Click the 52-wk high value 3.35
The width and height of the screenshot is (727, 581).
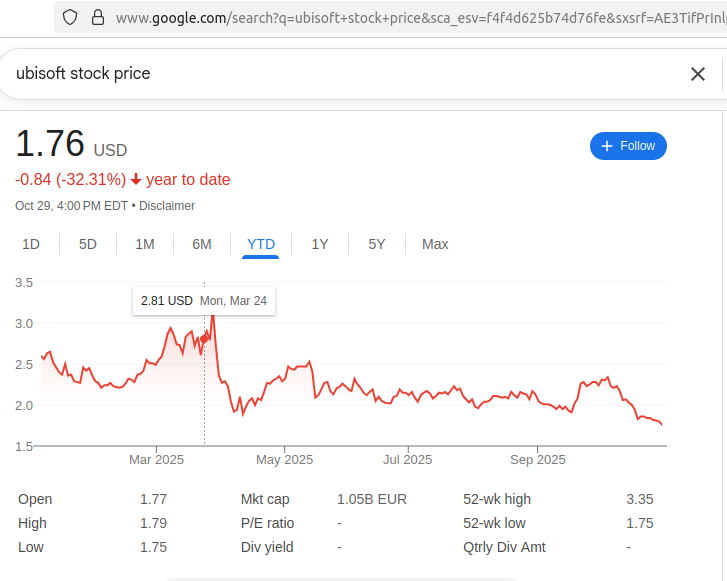(x=640, y=499)
